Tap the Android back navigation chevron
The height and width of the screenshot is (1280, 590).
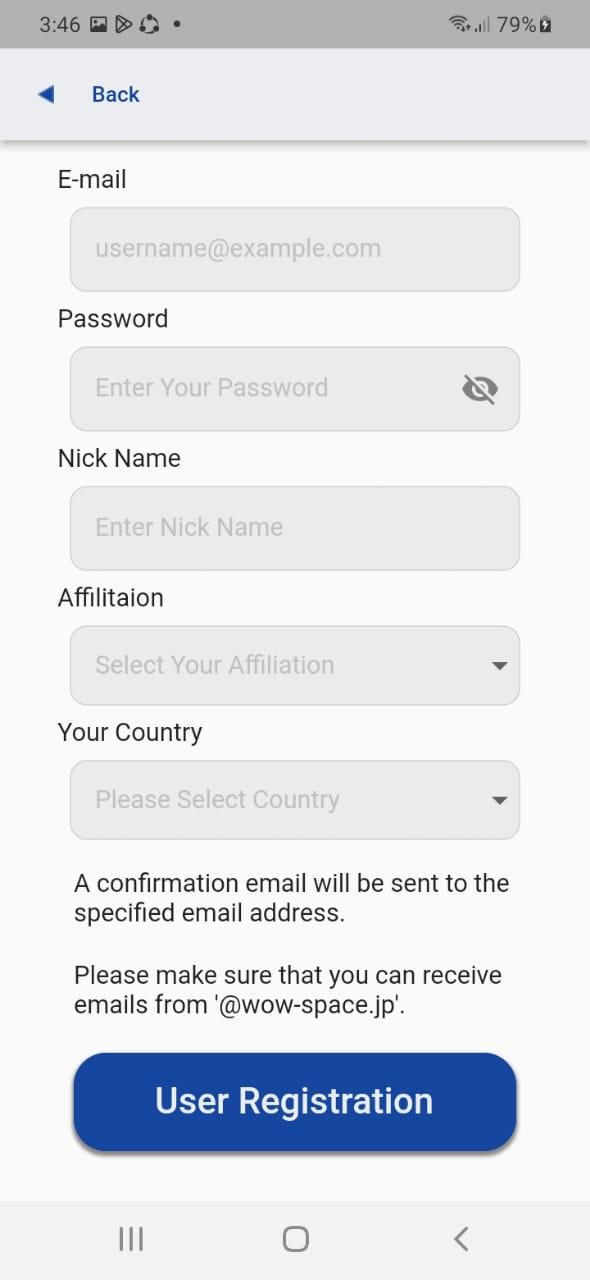click(460, 1240)
